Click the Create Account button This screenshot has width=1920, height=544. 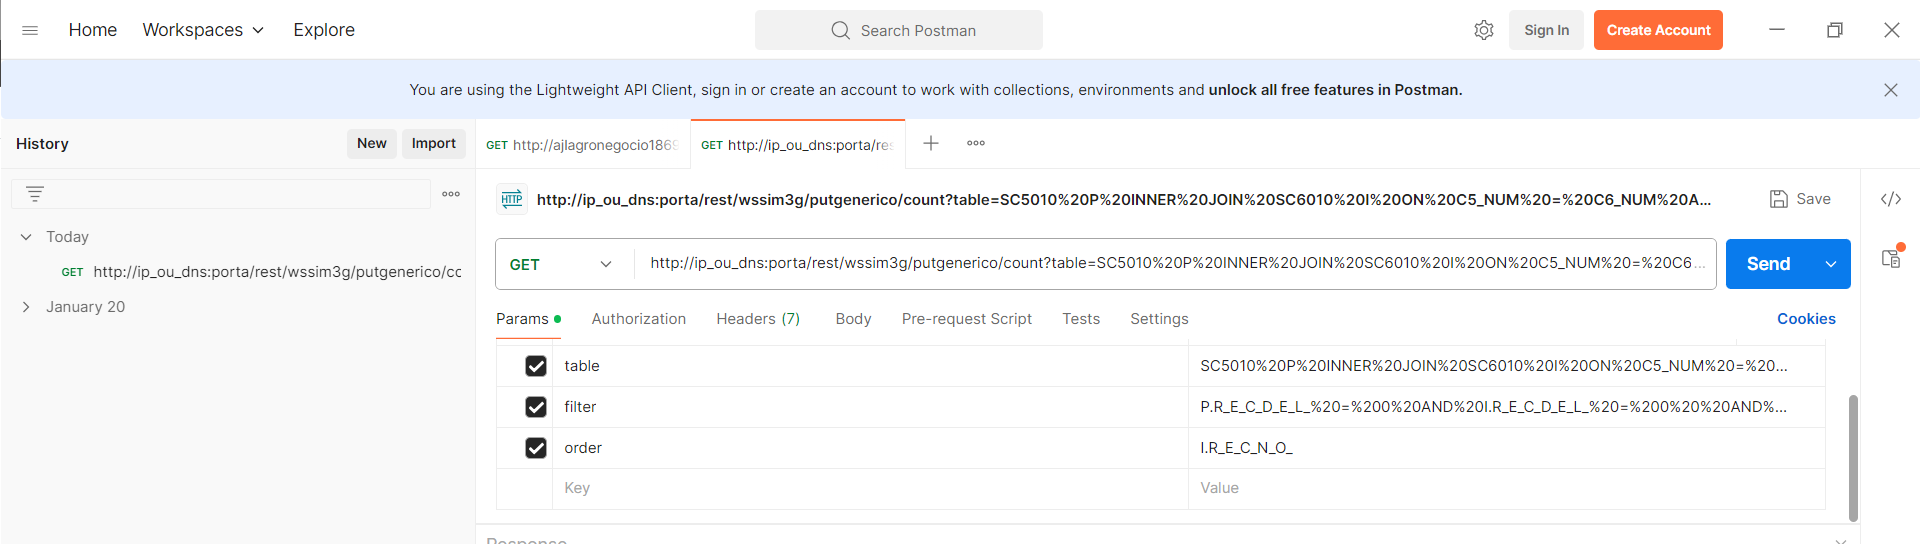tap(1658, 30)
